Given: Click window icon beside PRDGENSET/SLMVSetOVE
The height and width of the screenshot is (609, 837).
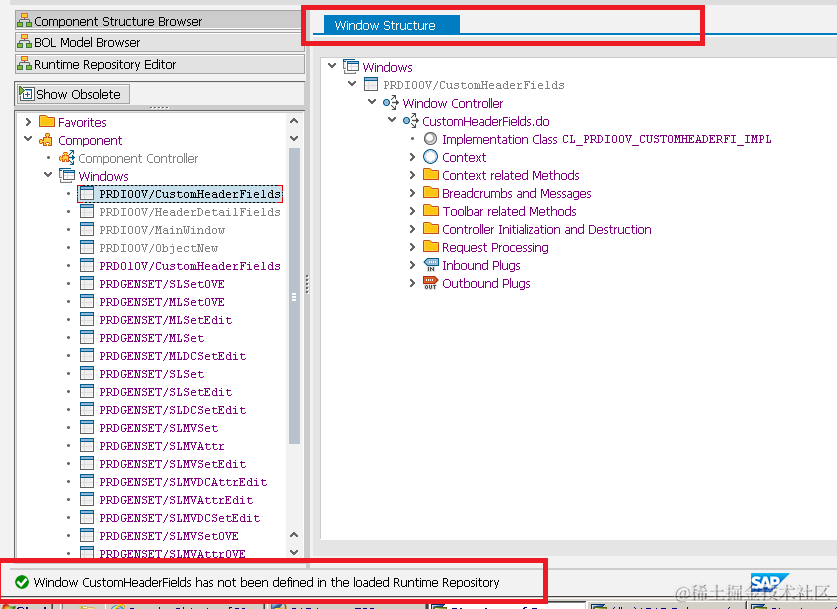Looking at the screenshot, I should pos(86,535).
